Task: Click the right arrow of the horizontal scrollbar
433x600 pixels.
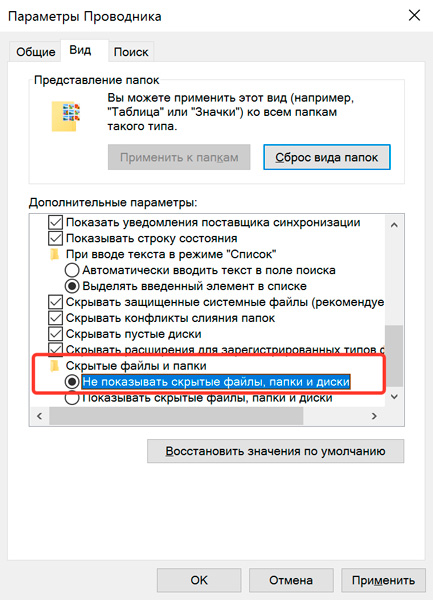Action: tap(374, 416)
